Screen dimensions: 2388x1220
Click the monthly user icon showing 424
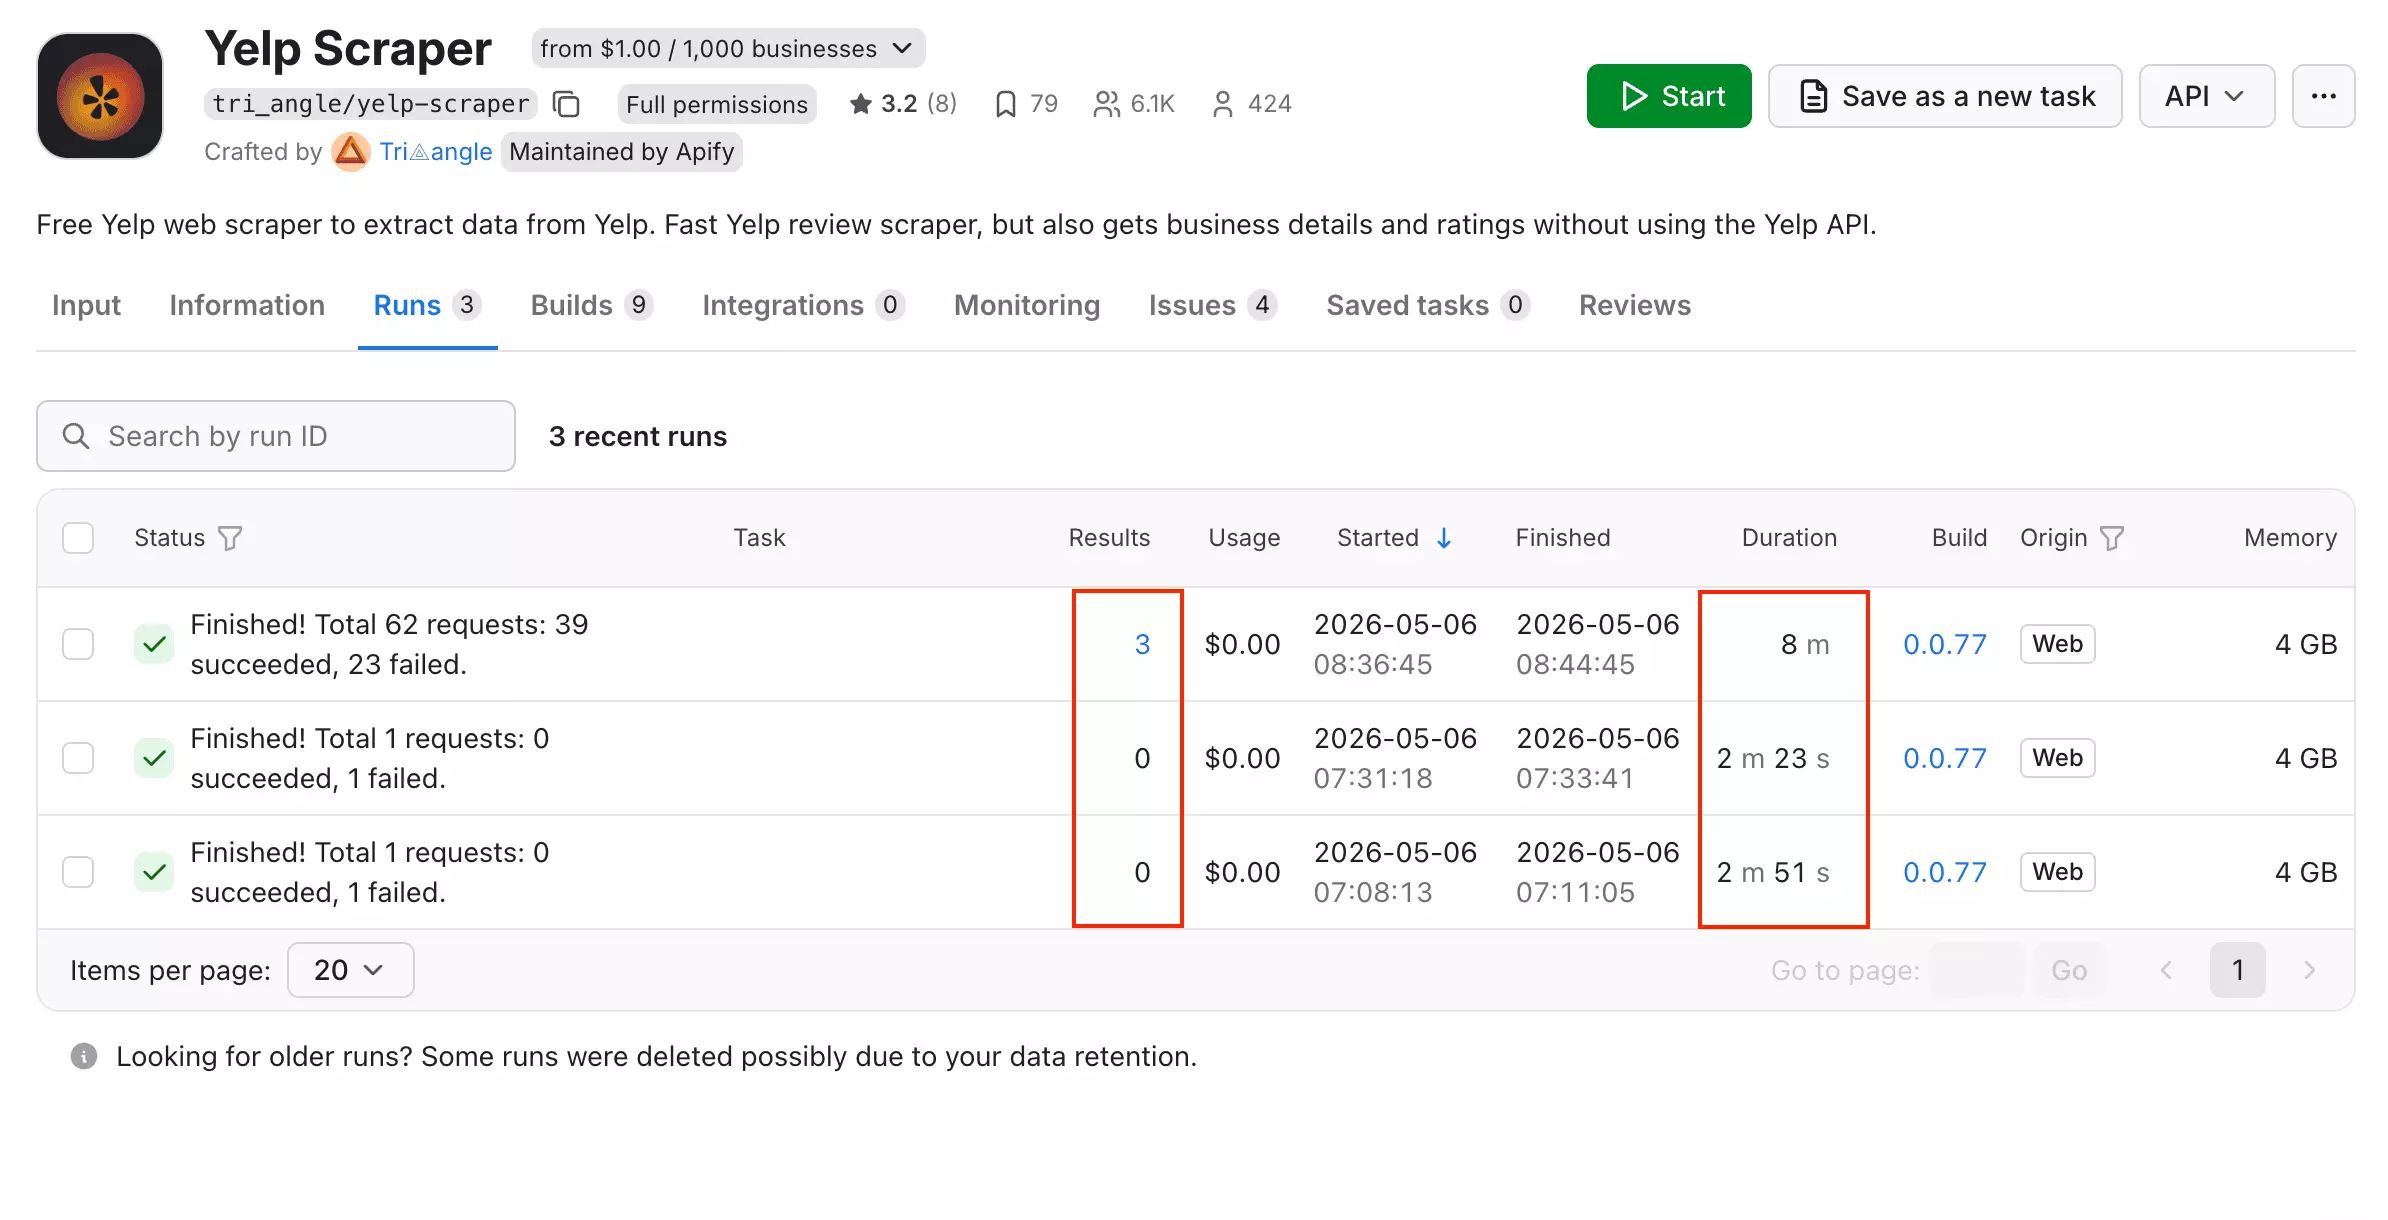pos(1222,104)
